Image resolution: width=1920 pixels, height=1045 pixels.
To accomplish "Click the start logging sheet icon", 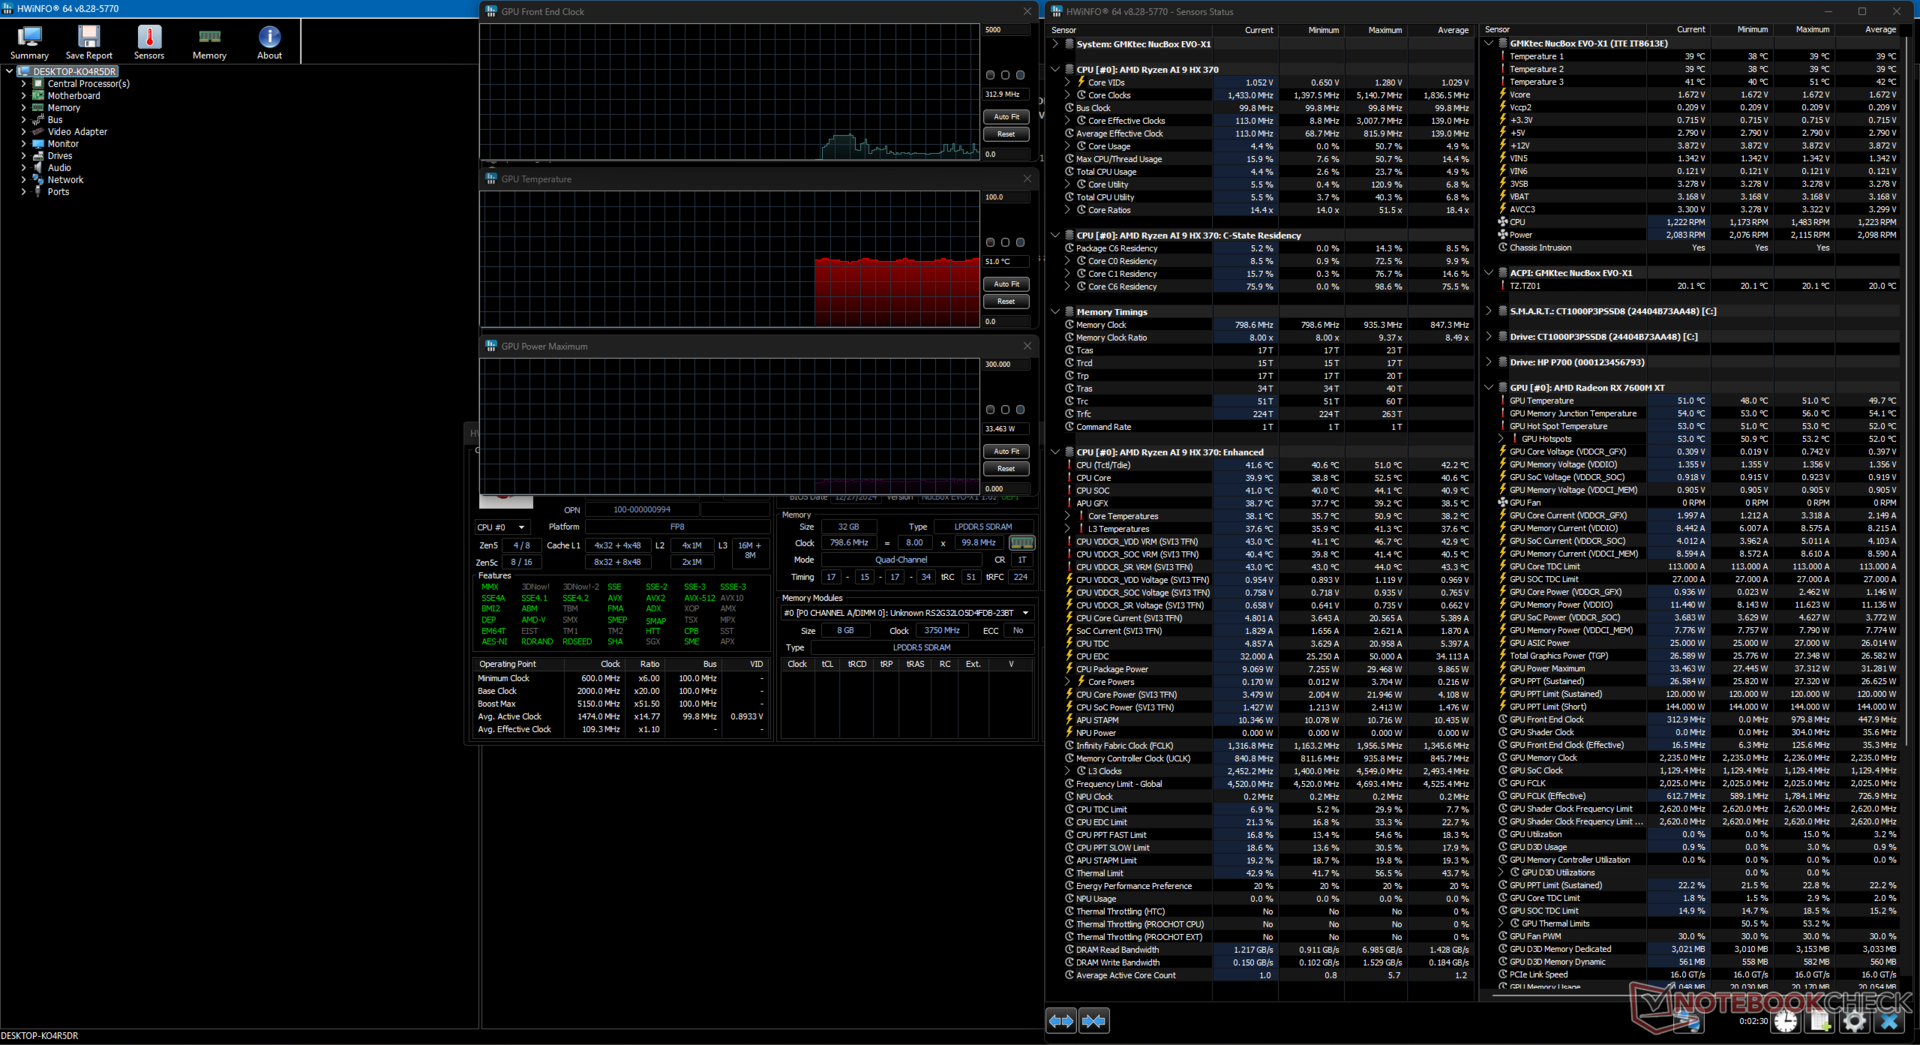I will coord(1820,1021).
